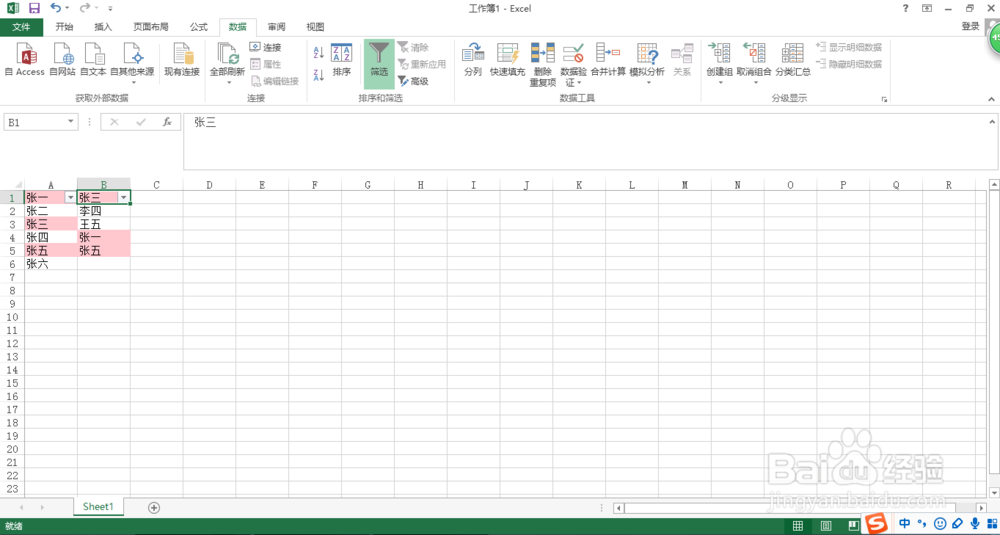Click inside the formula bar input
The image size is (1000, 535).
(x=584, y=141)
